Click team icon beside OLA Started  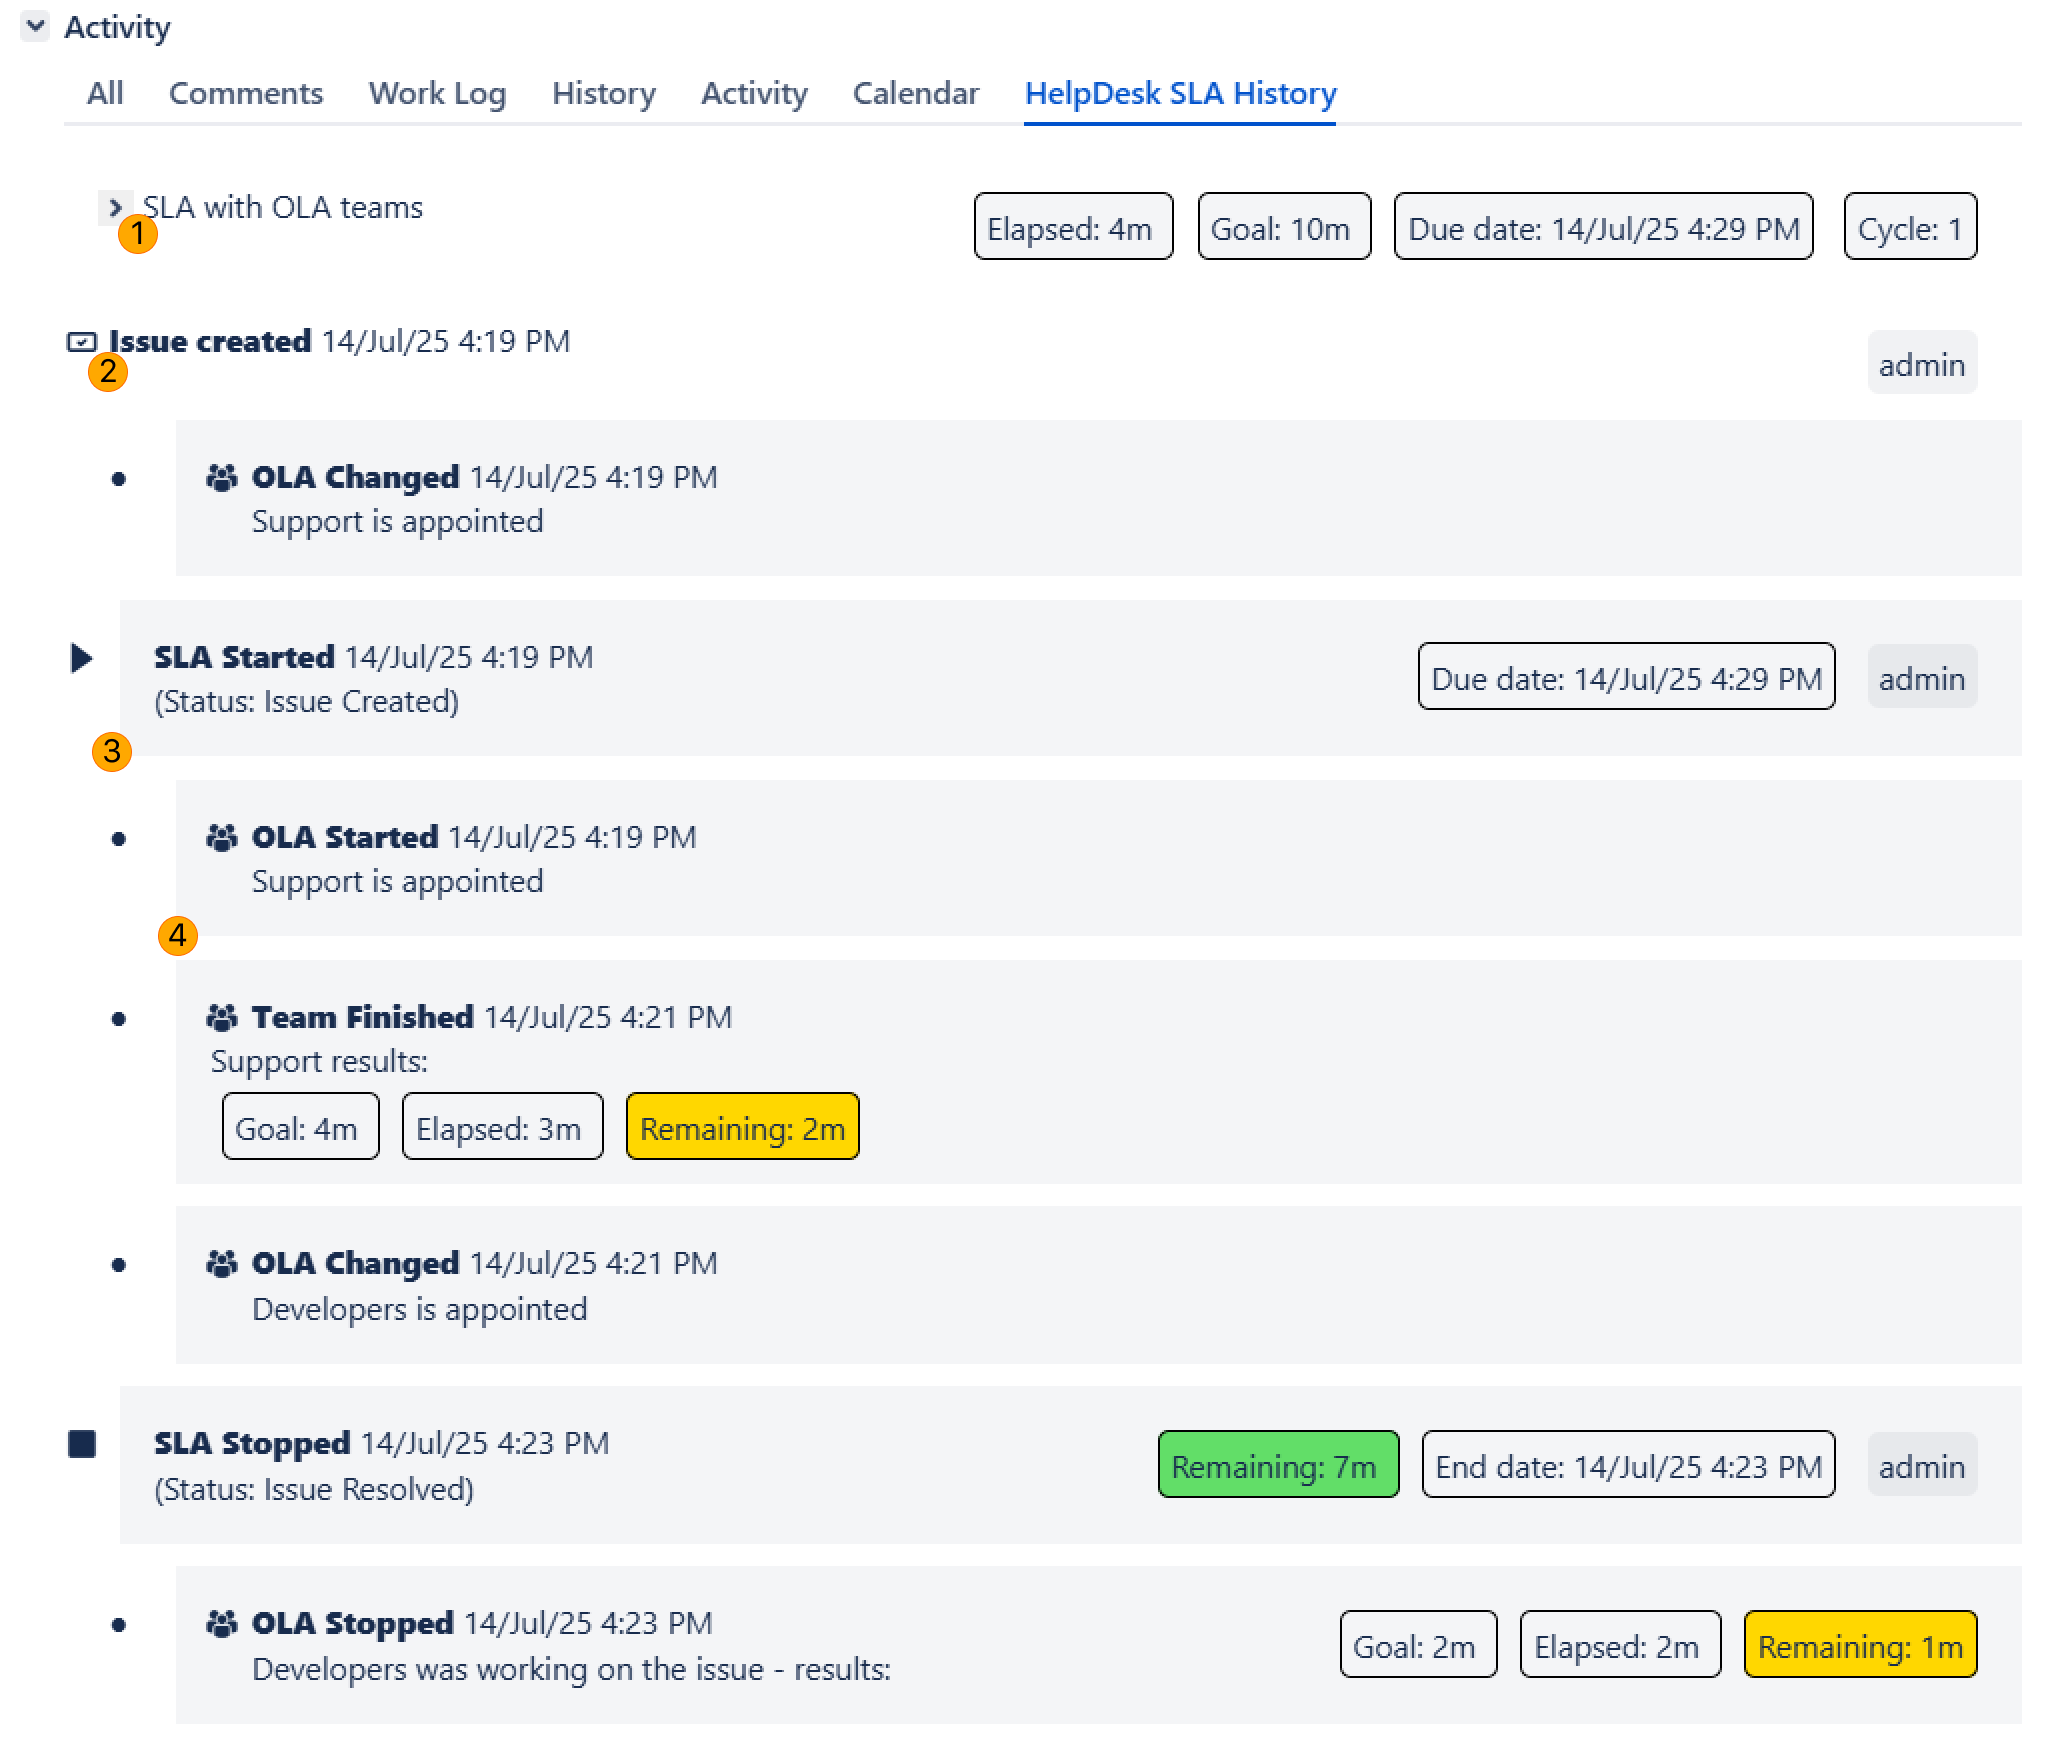[x=222, y=838]
